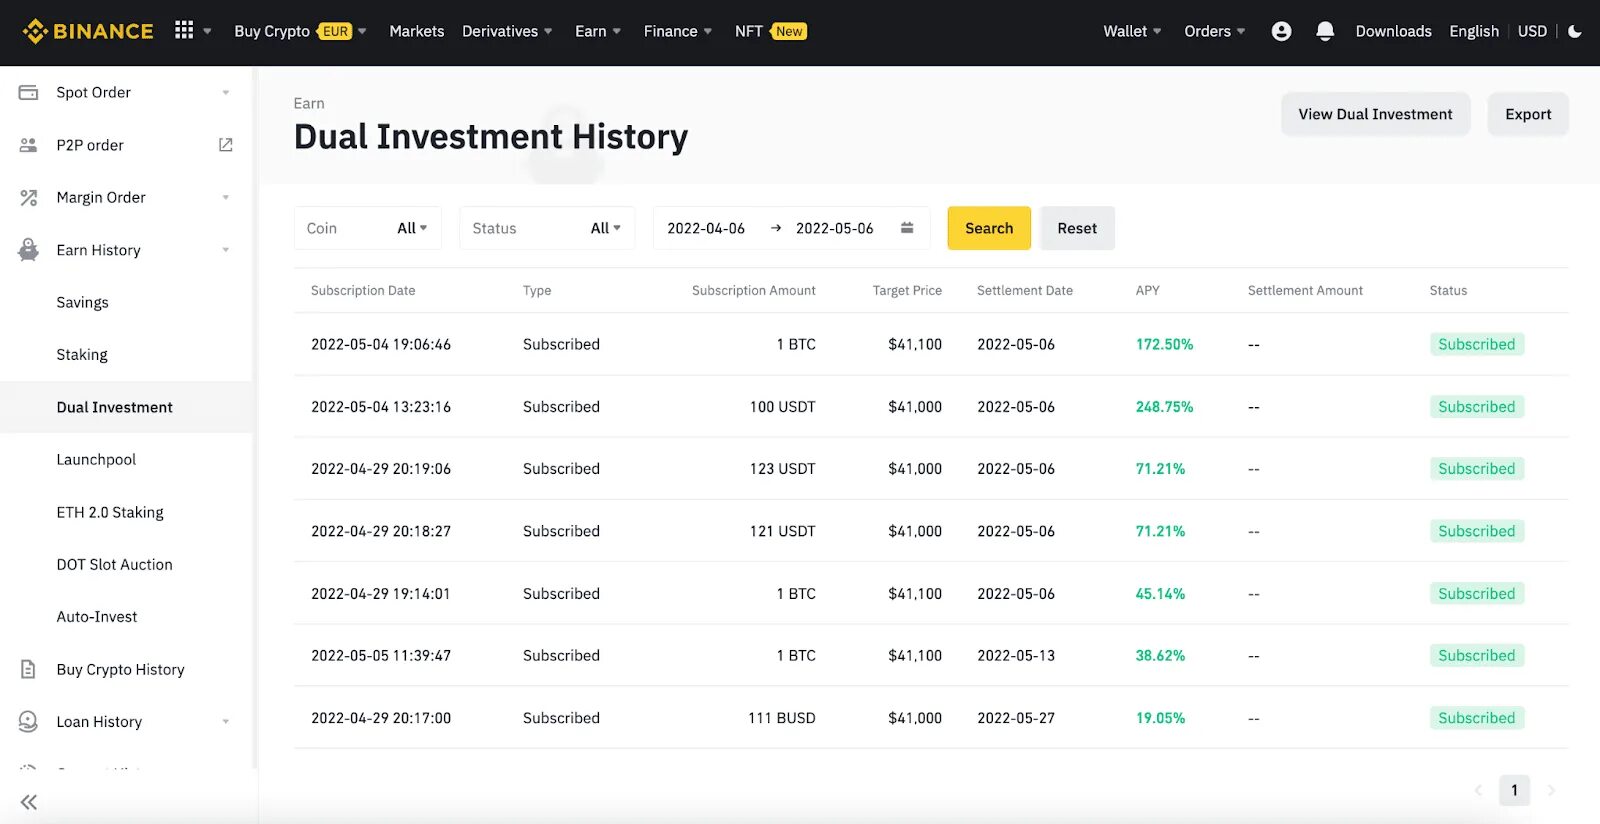Click the Reset filter button
1600x824 pixels.
tap(1077, 228)
